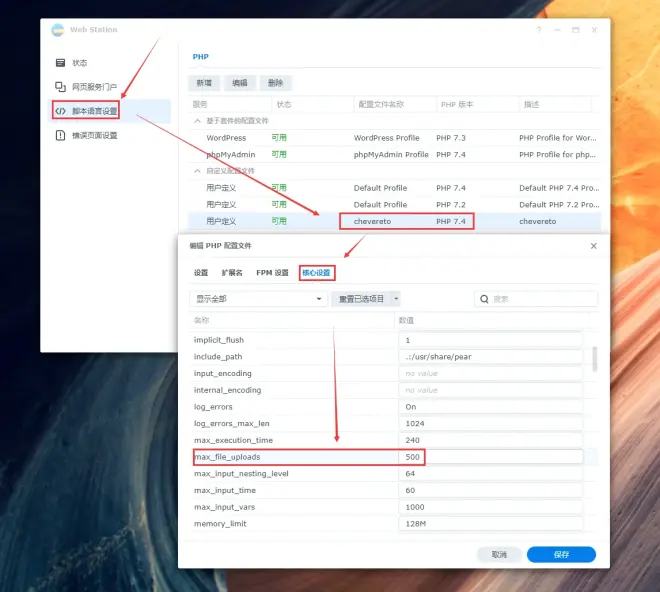Click the 配置文件名称 column header
The height and width of the screenshot is (592, 660).
pyautogui.click(x=395, y=104)
